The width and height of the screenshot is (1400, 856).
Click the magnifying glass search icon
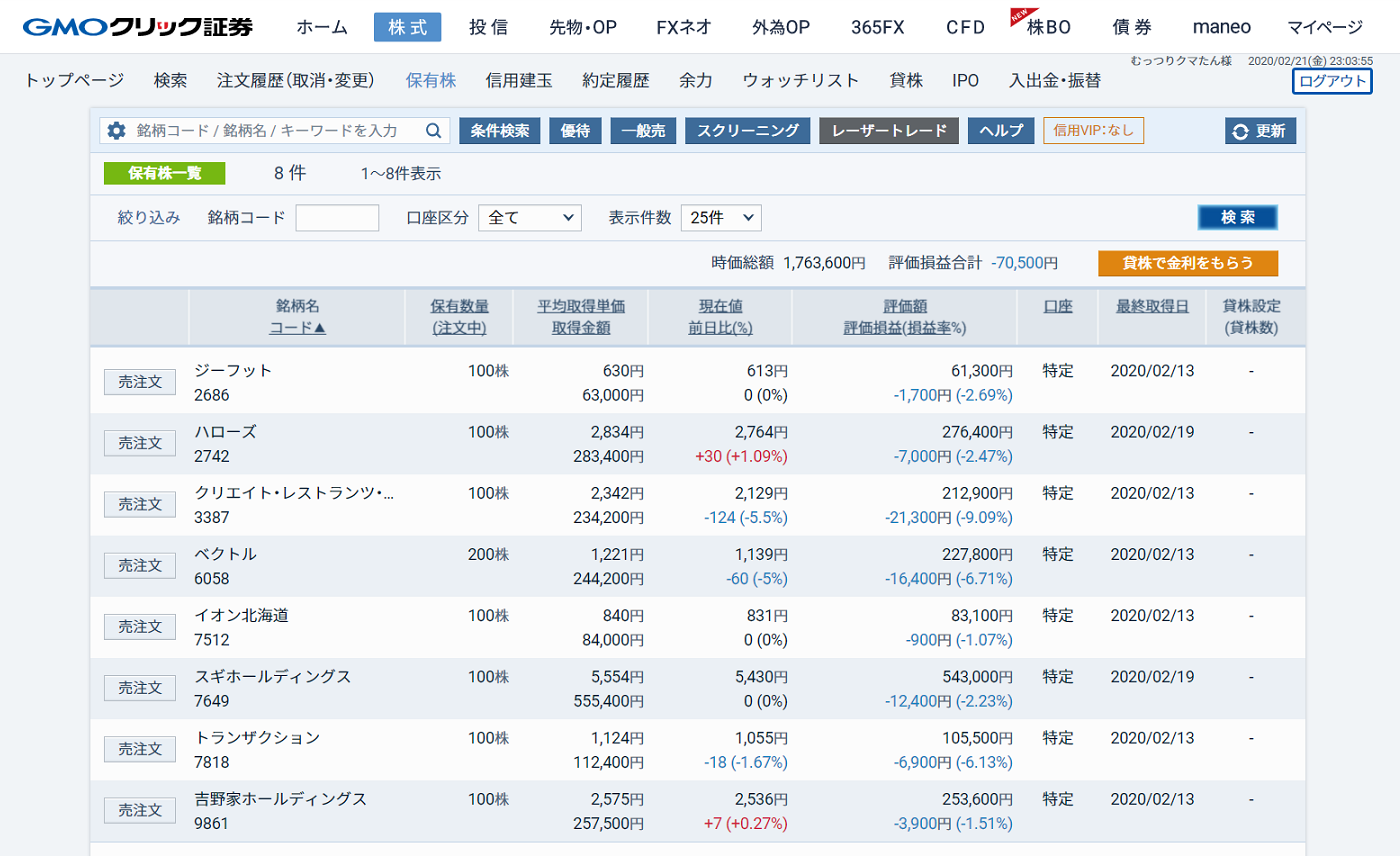point(433,131)
